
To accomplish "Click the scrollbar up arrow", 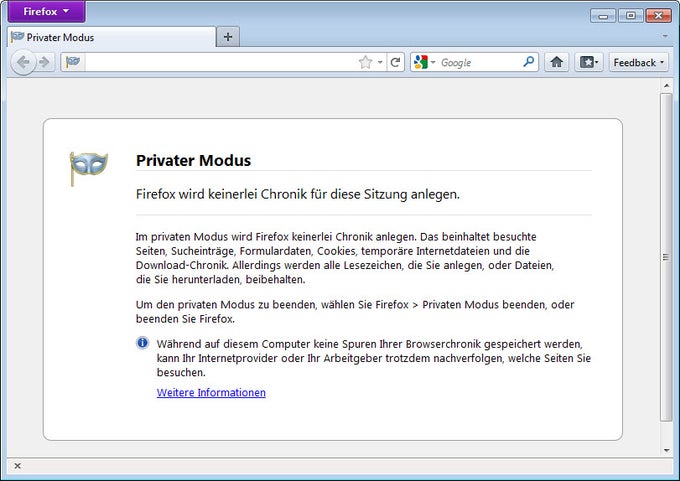I will (667, 86).
